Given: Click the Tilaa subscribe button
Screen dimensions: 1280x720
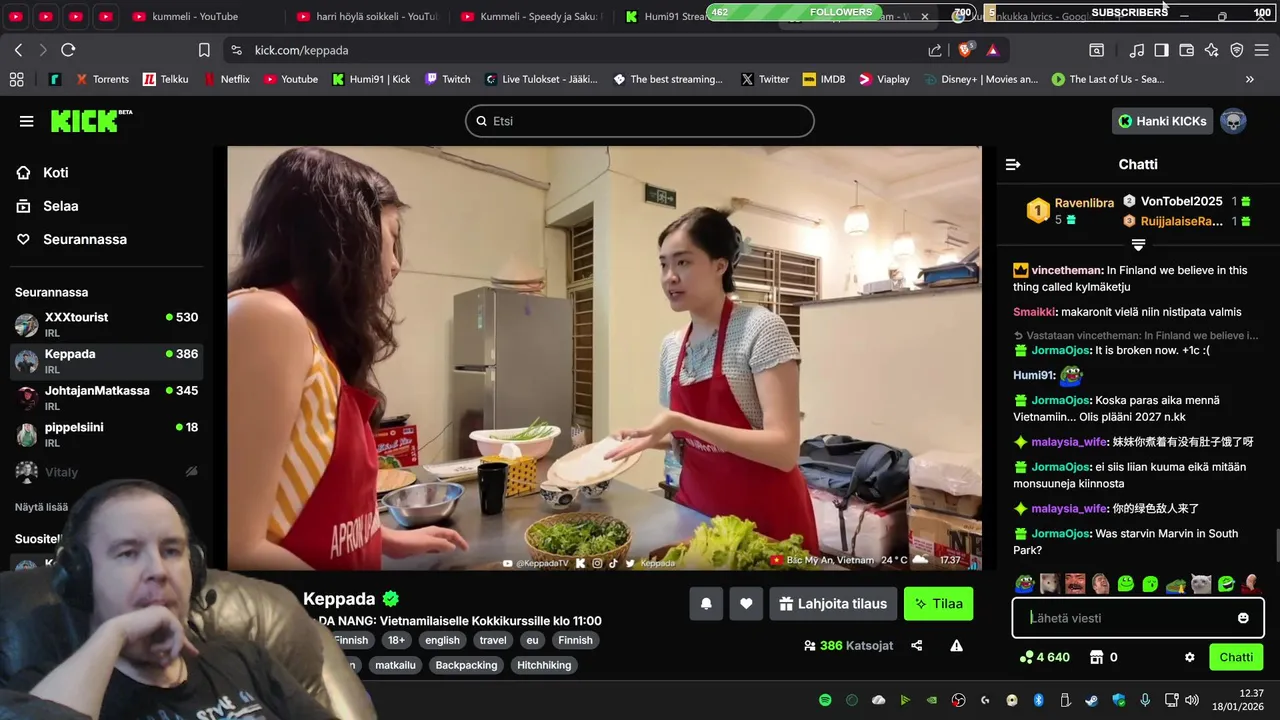Looking at the screenshot, I should click(x=939, y=604).
